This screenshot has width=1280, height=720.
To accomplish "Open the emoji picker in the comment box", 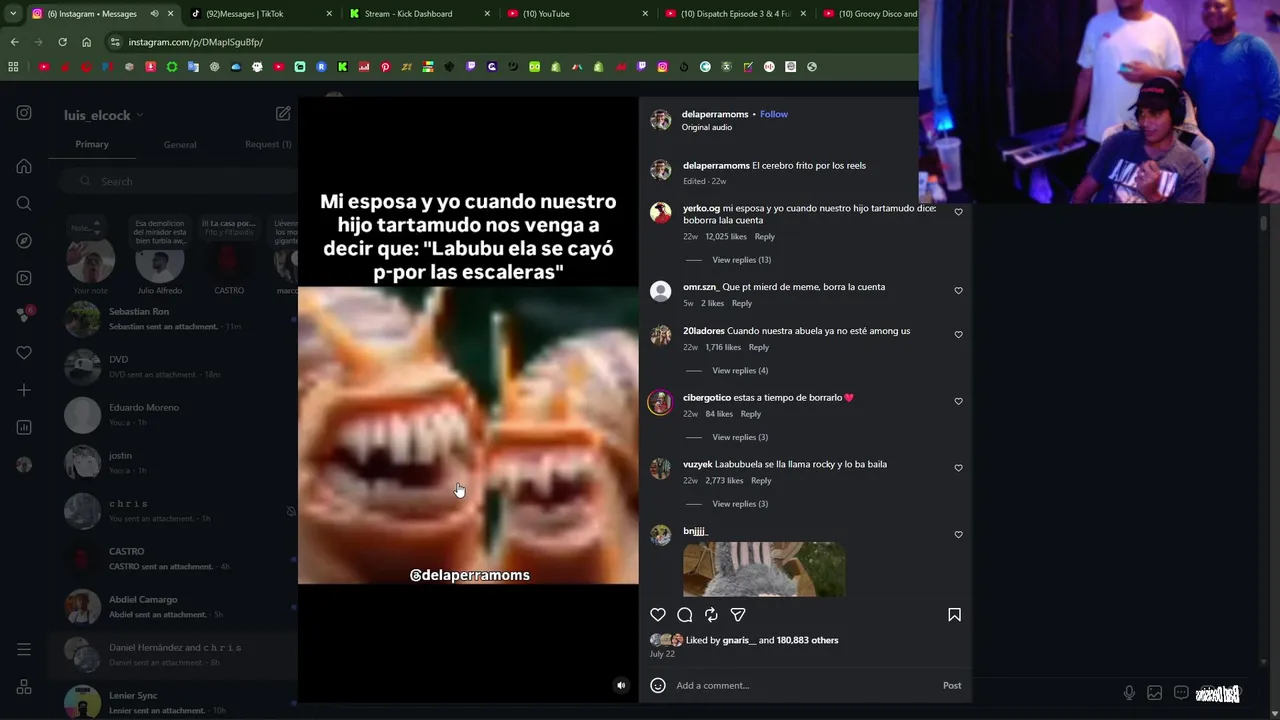I will [658, 685].
